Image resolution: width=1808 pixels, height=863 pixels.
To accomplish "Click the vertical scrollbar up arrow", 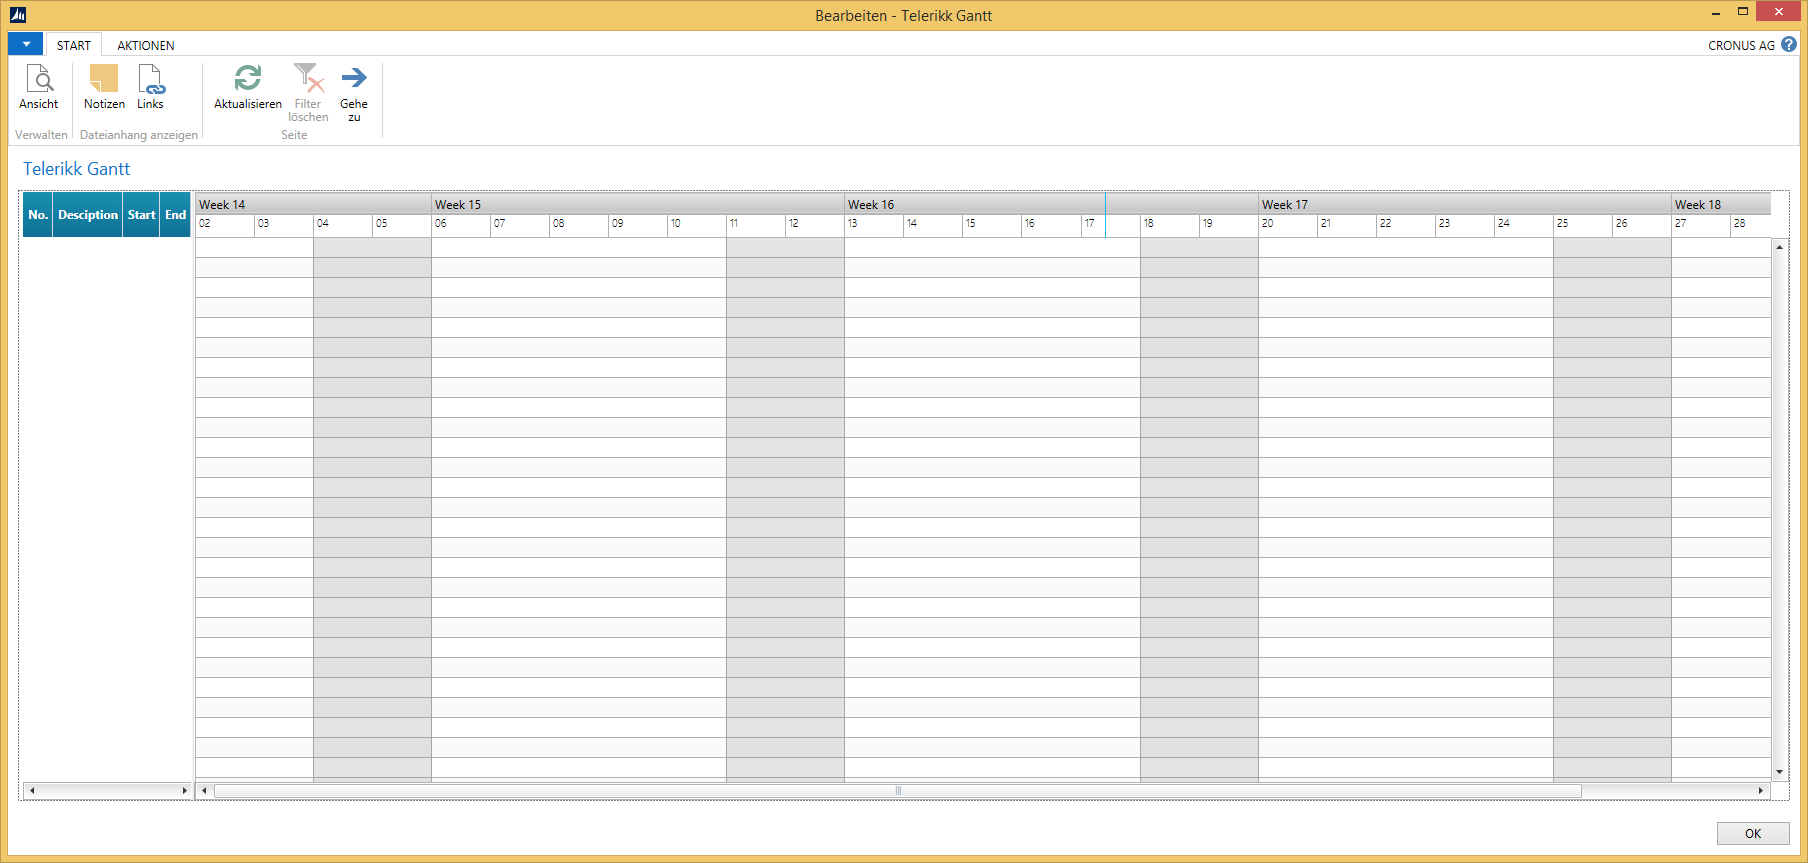I will (1780, 247).
